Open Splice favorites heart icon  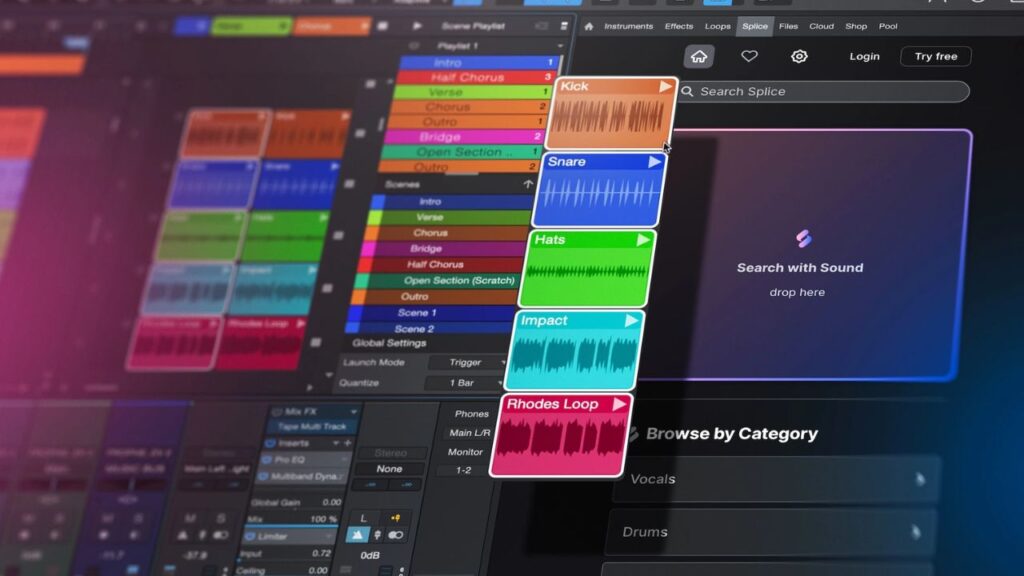(x=749, y=56)
